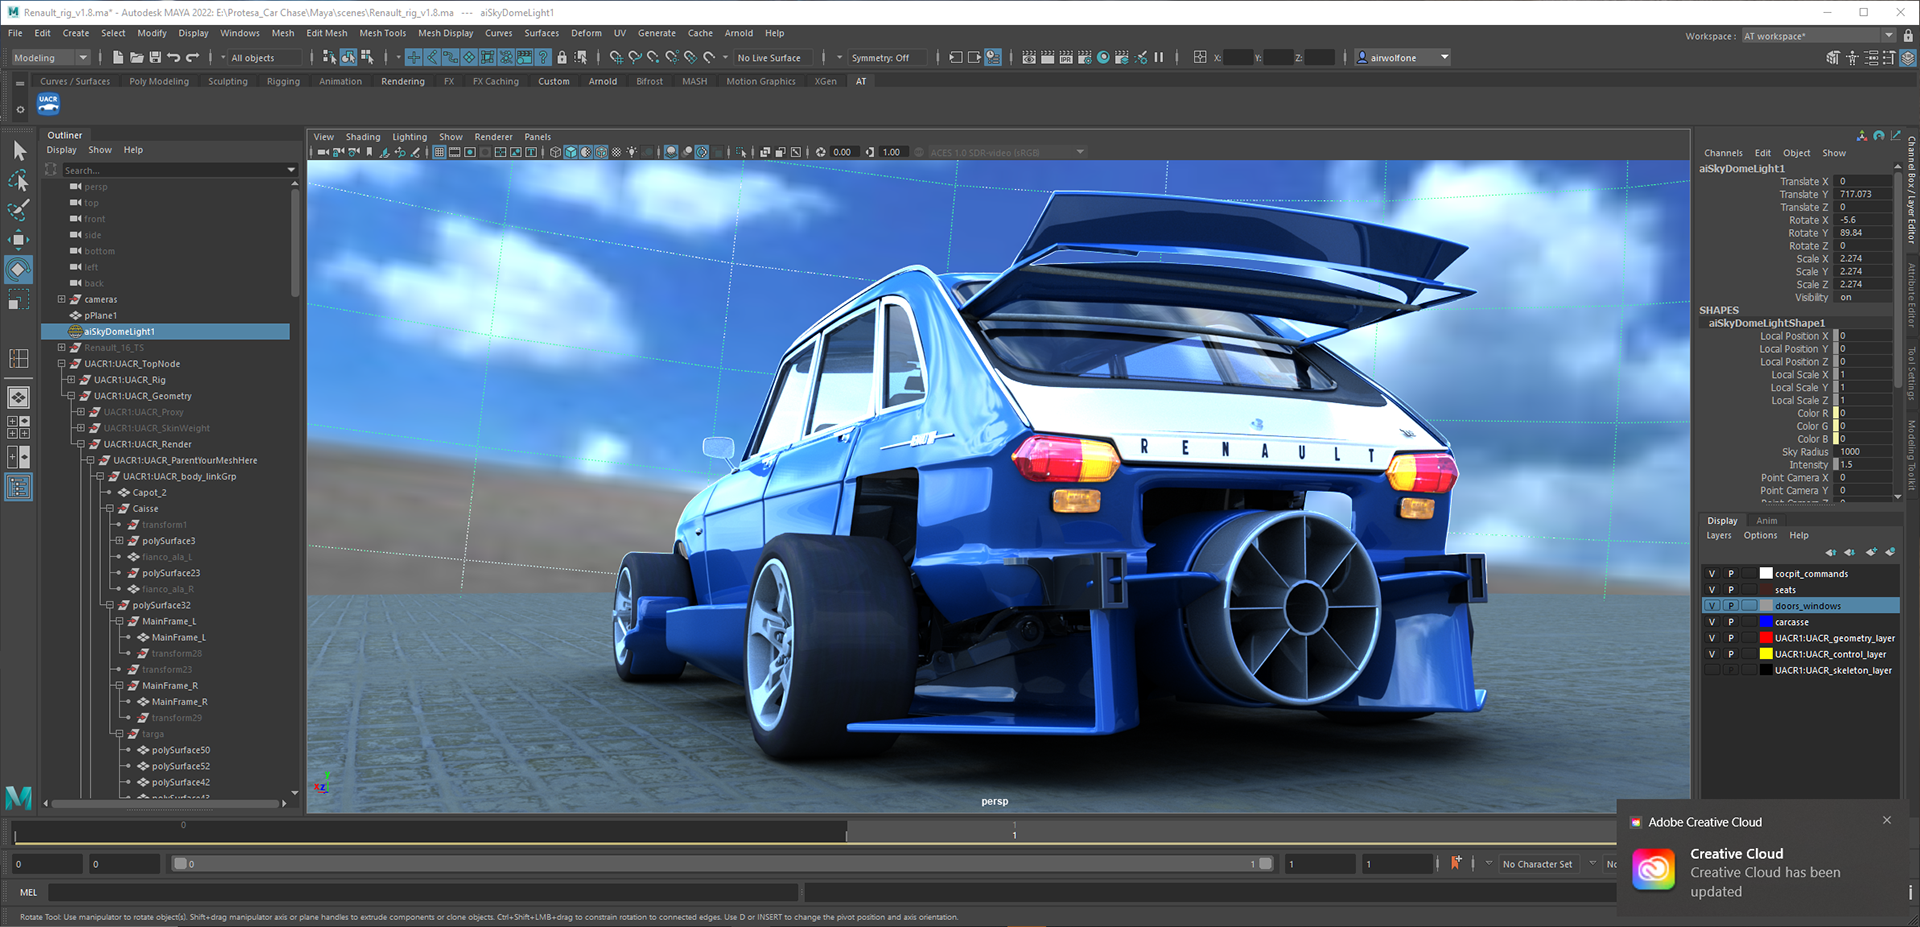Open the Arnold menu in main menu bar
Image resolution: width=1920 pixels, height=927 pixels.
(738, 33)
